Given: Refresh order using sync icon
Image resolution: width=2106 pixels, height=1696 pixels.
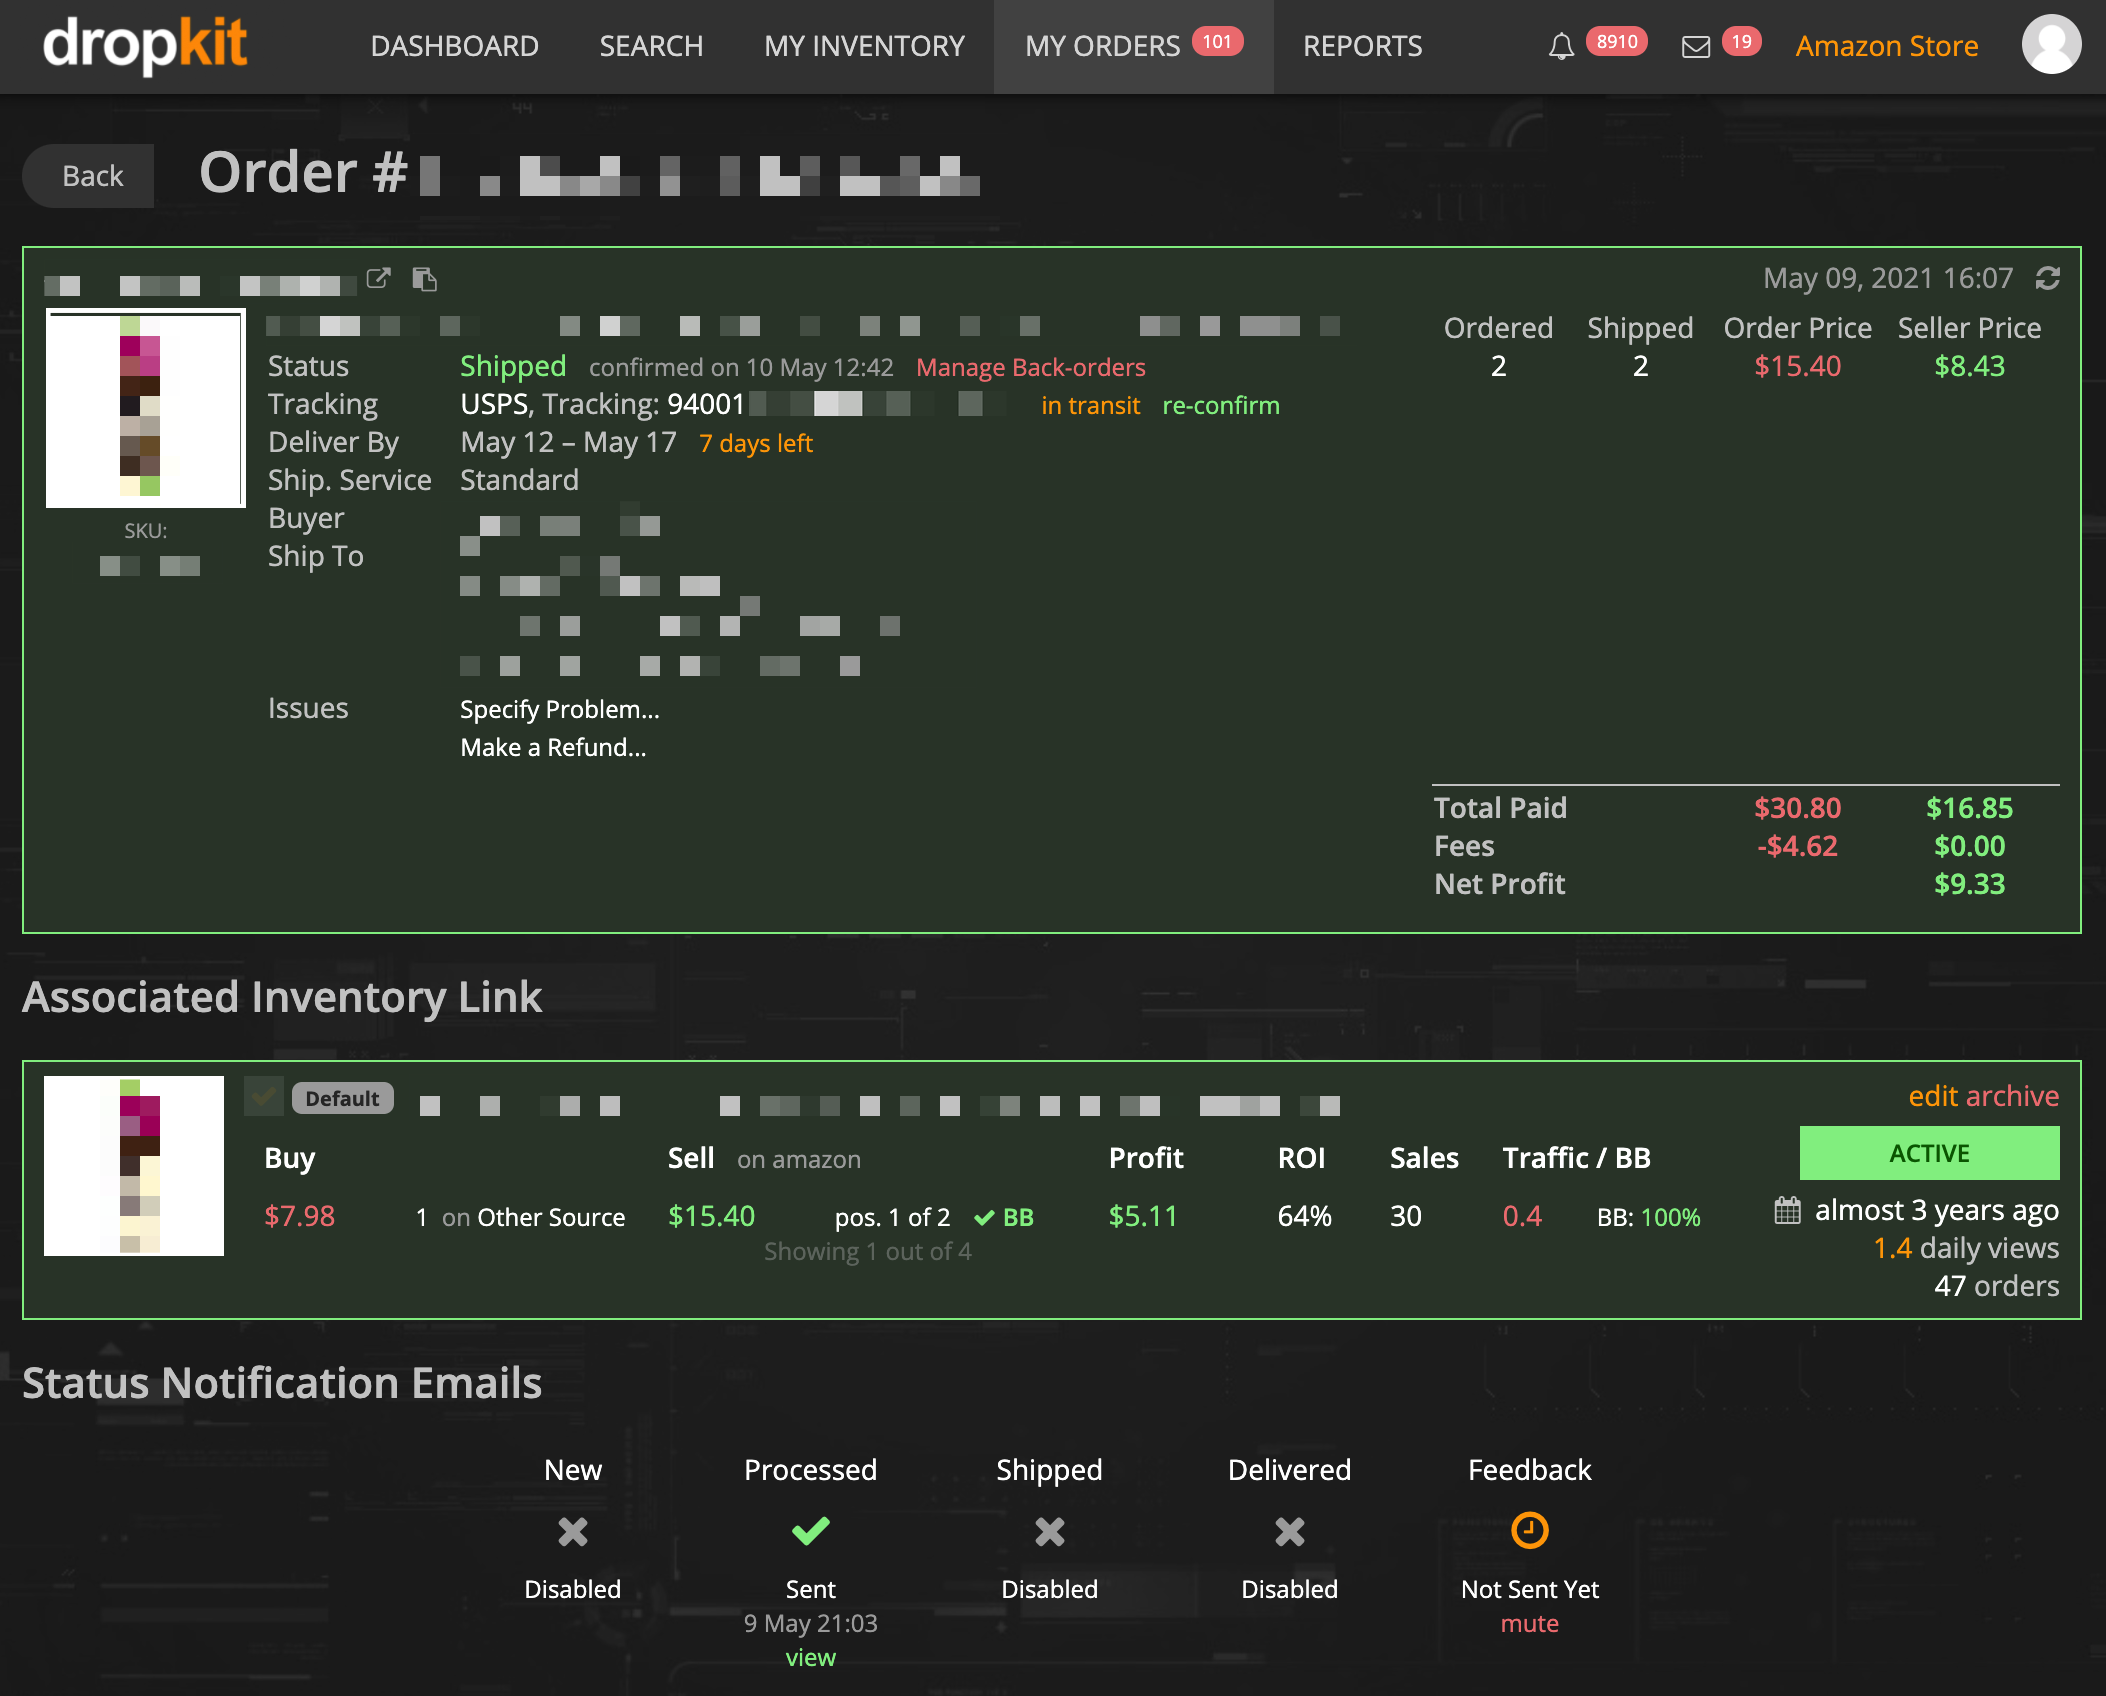Looking at the screenshot, I should [2047, 279].
